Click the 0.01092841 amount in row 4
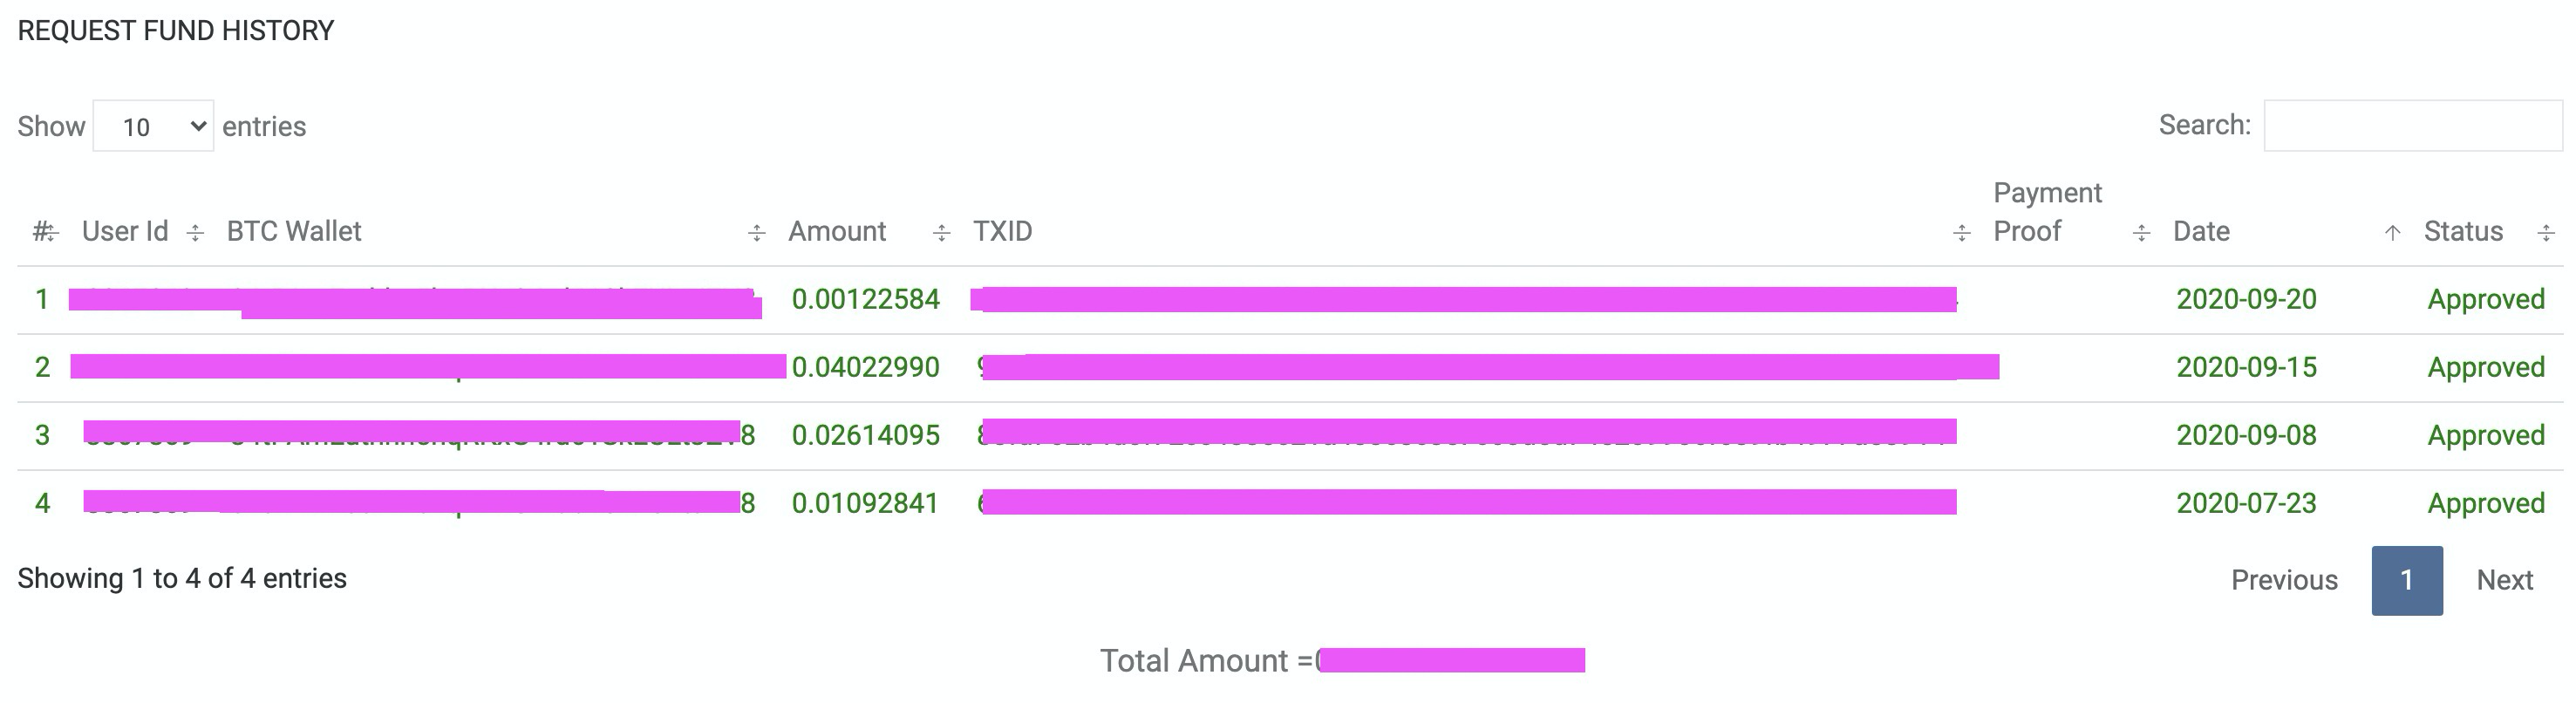Screen dimensions: 2576x703 point(865,503)
